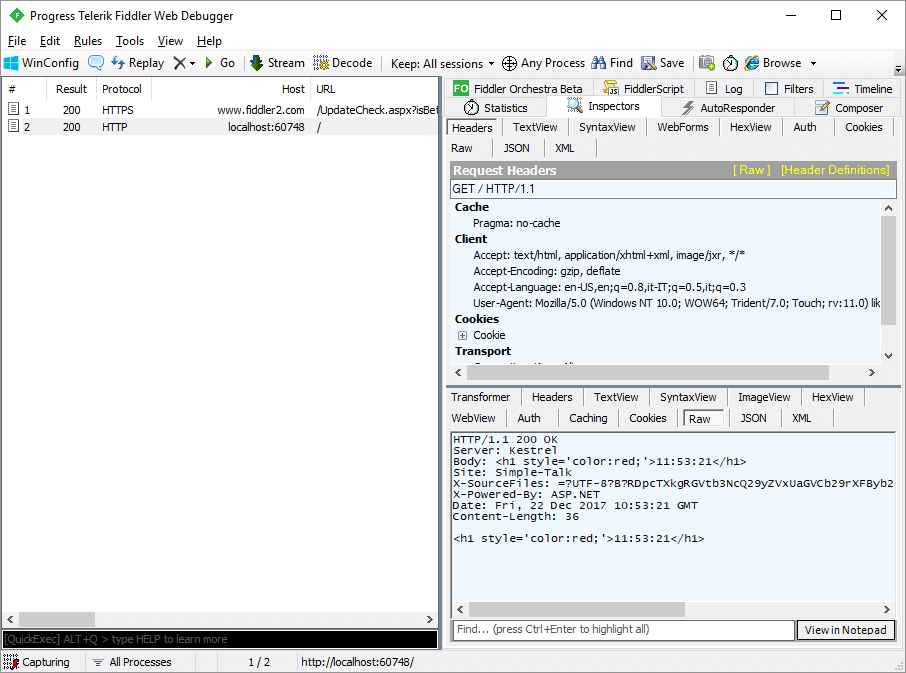906x673 pixels.
Task: Open the AutoResponder tab
Action: (728, 107)
